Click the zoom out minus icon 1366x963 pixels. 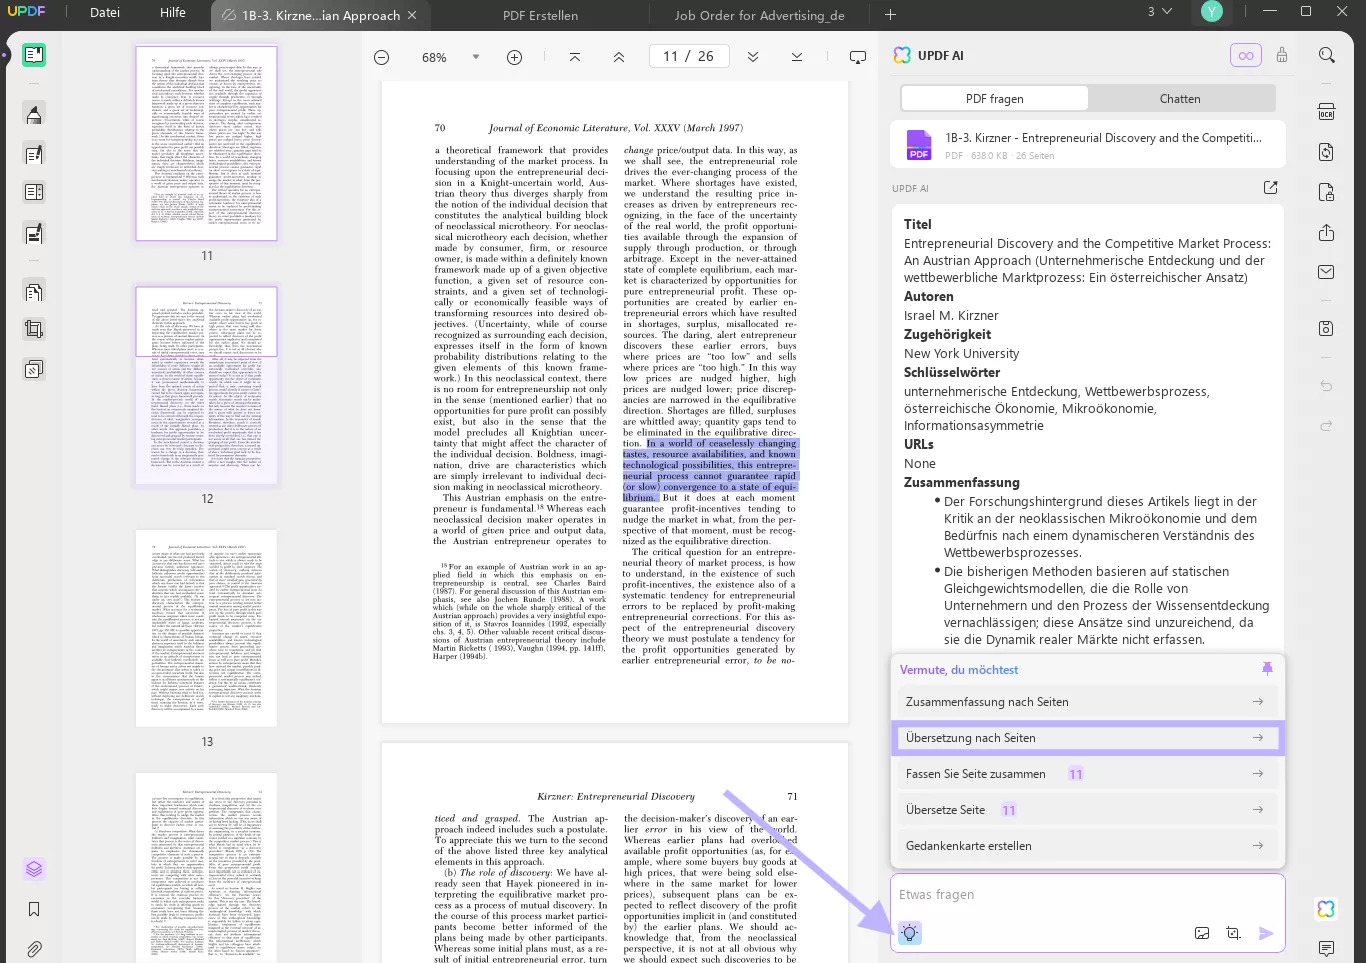coord(381,58)
